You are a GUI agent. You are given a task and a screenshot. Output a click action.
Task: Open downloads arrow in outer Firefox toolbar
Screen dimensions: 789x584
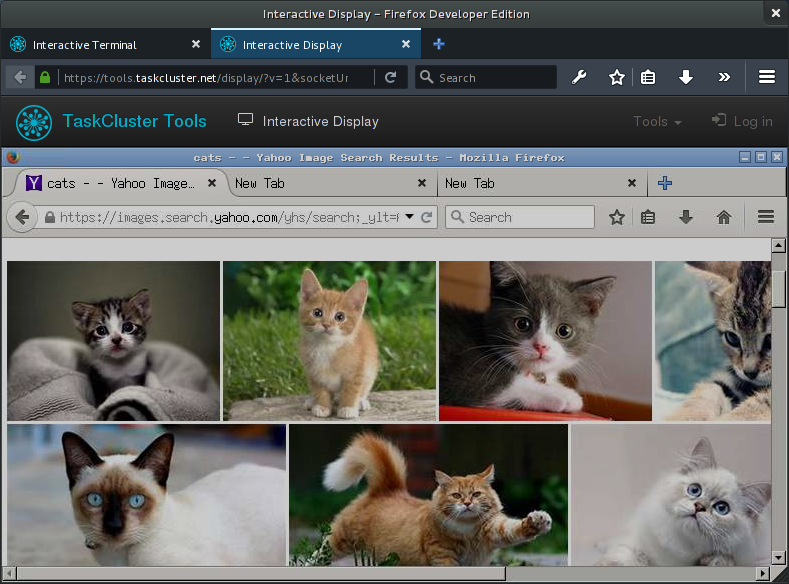685,77
